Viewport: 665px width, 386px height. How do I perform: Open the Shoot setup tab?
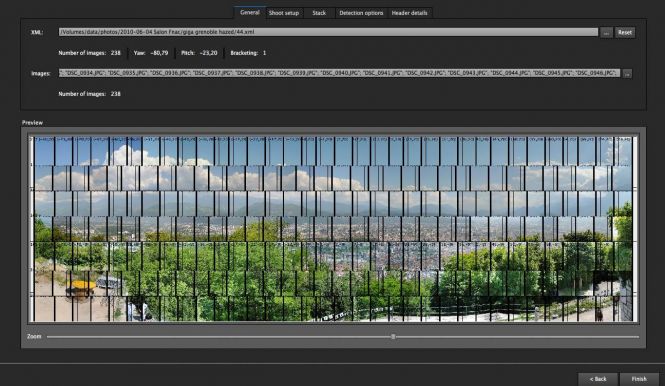[x=284, y=13]
